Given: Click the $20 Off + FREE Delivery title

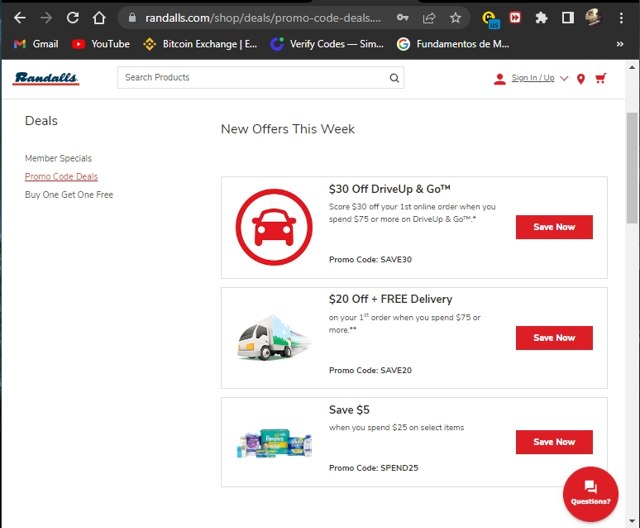Looking at the screenshot, I should 391,299.
